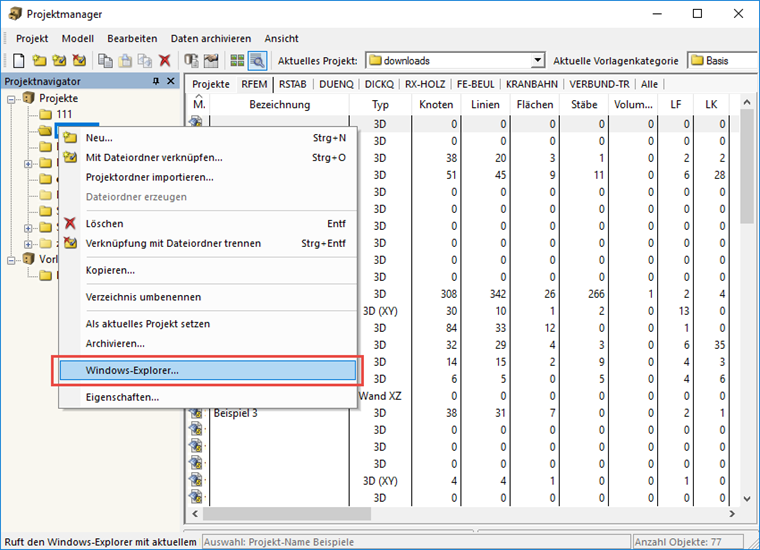
Task: Click the vertical scrollbar up arrow
Action: pos(747,102)
